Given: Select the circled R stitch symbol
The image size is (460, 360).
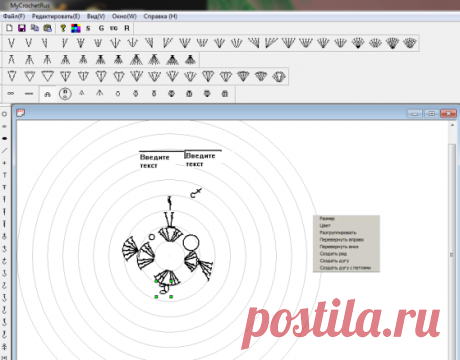Looking at the screenshot, I should click(65, 94).
